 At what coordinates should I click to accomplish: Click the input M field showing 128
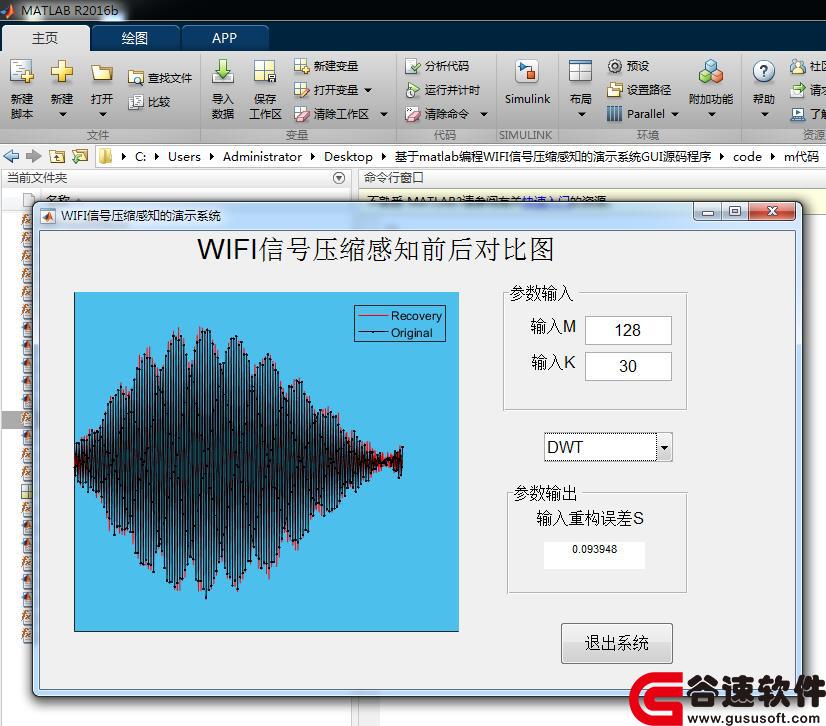coord(628,330)
